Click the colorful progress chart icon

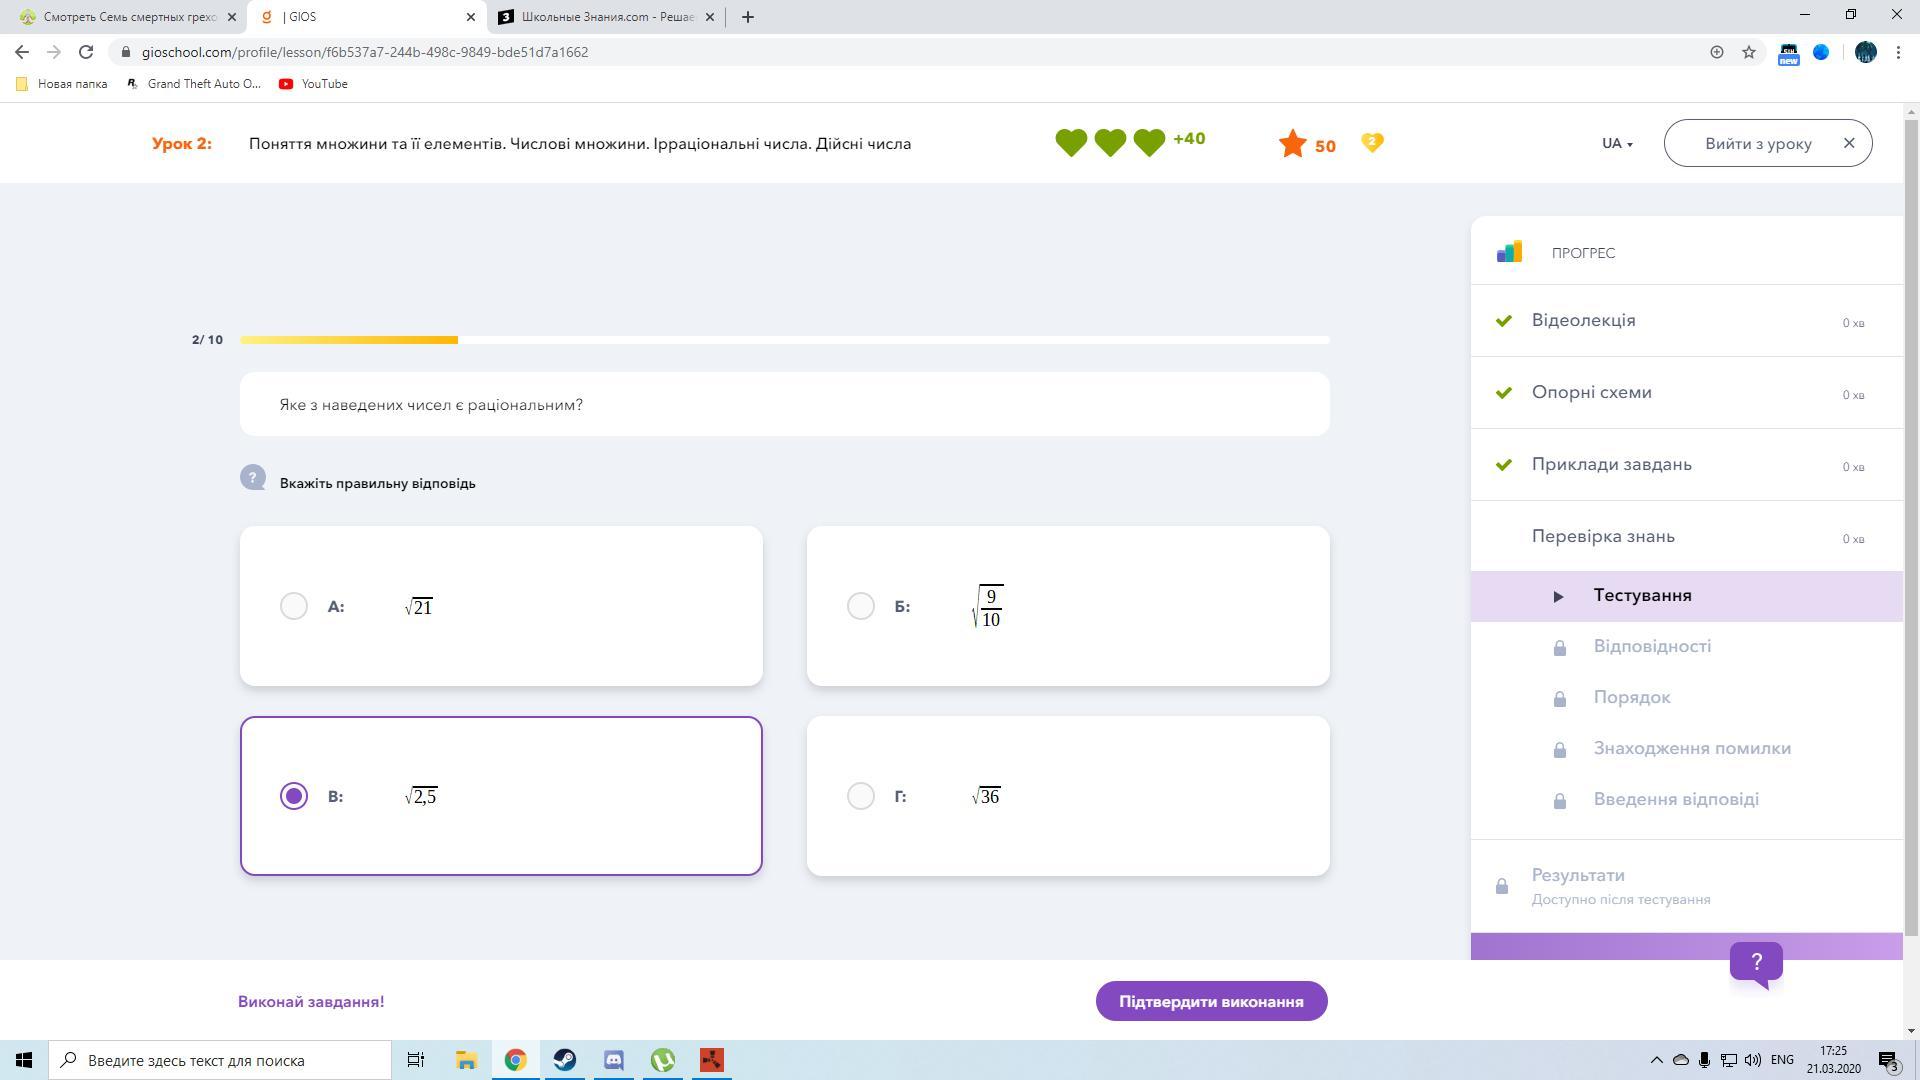click(x=1509, y=252)
